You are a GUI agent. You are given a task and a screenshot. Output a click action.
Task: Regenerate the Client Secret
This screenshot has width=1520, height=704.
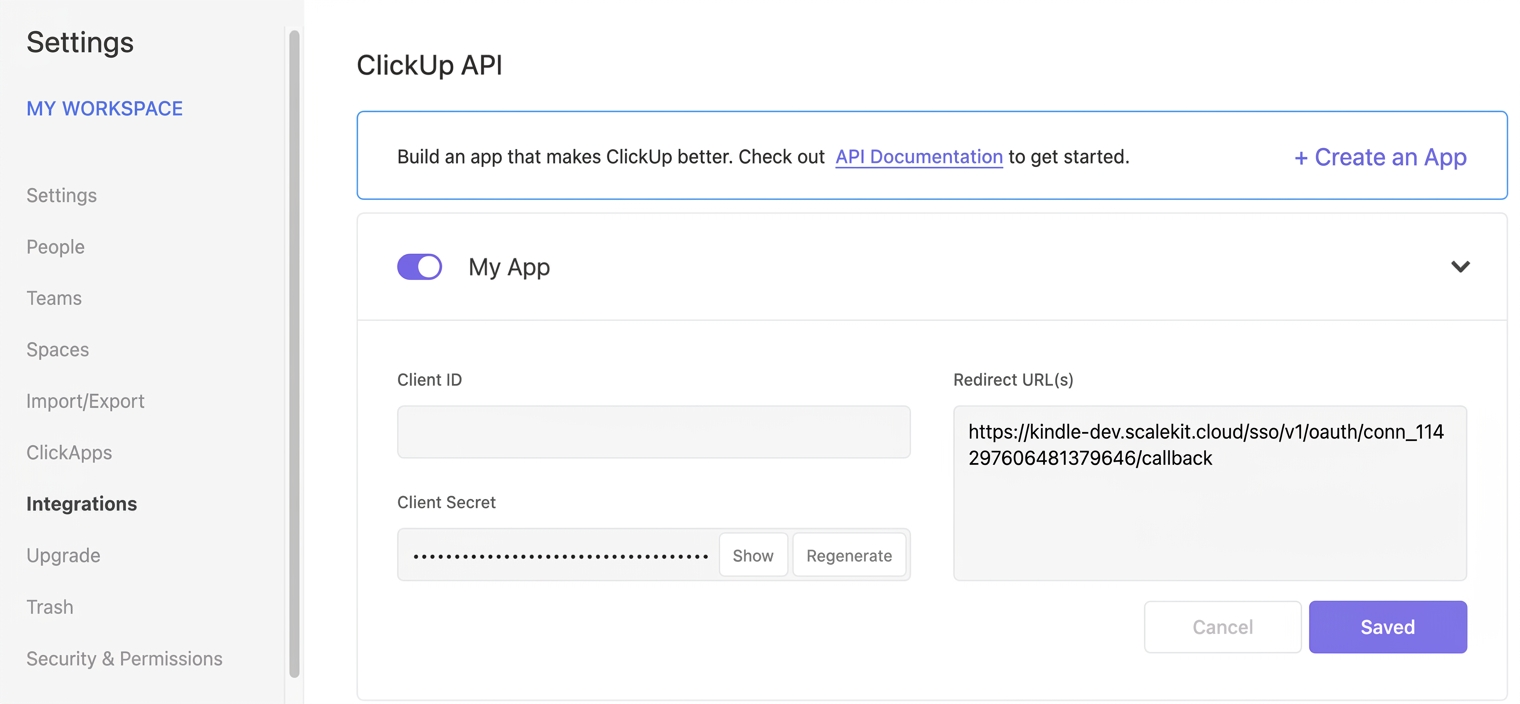click(849, 555)
